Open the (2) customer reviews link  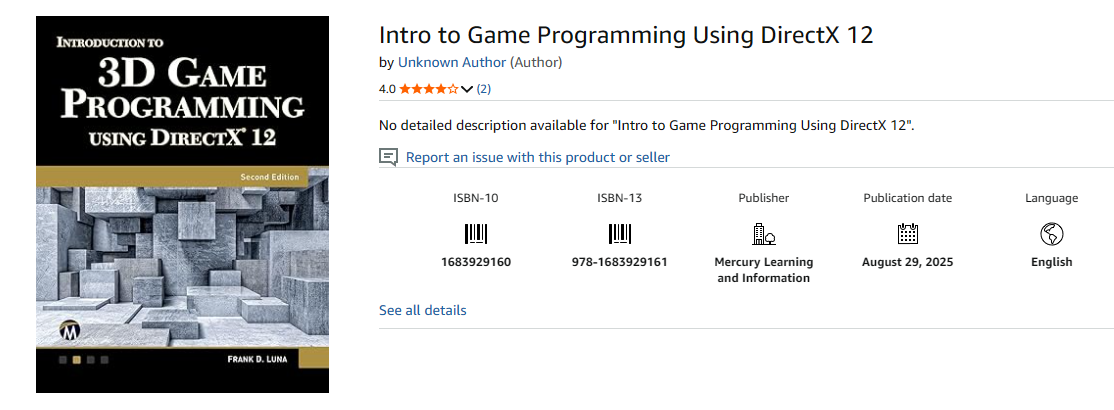pos(484,89)
